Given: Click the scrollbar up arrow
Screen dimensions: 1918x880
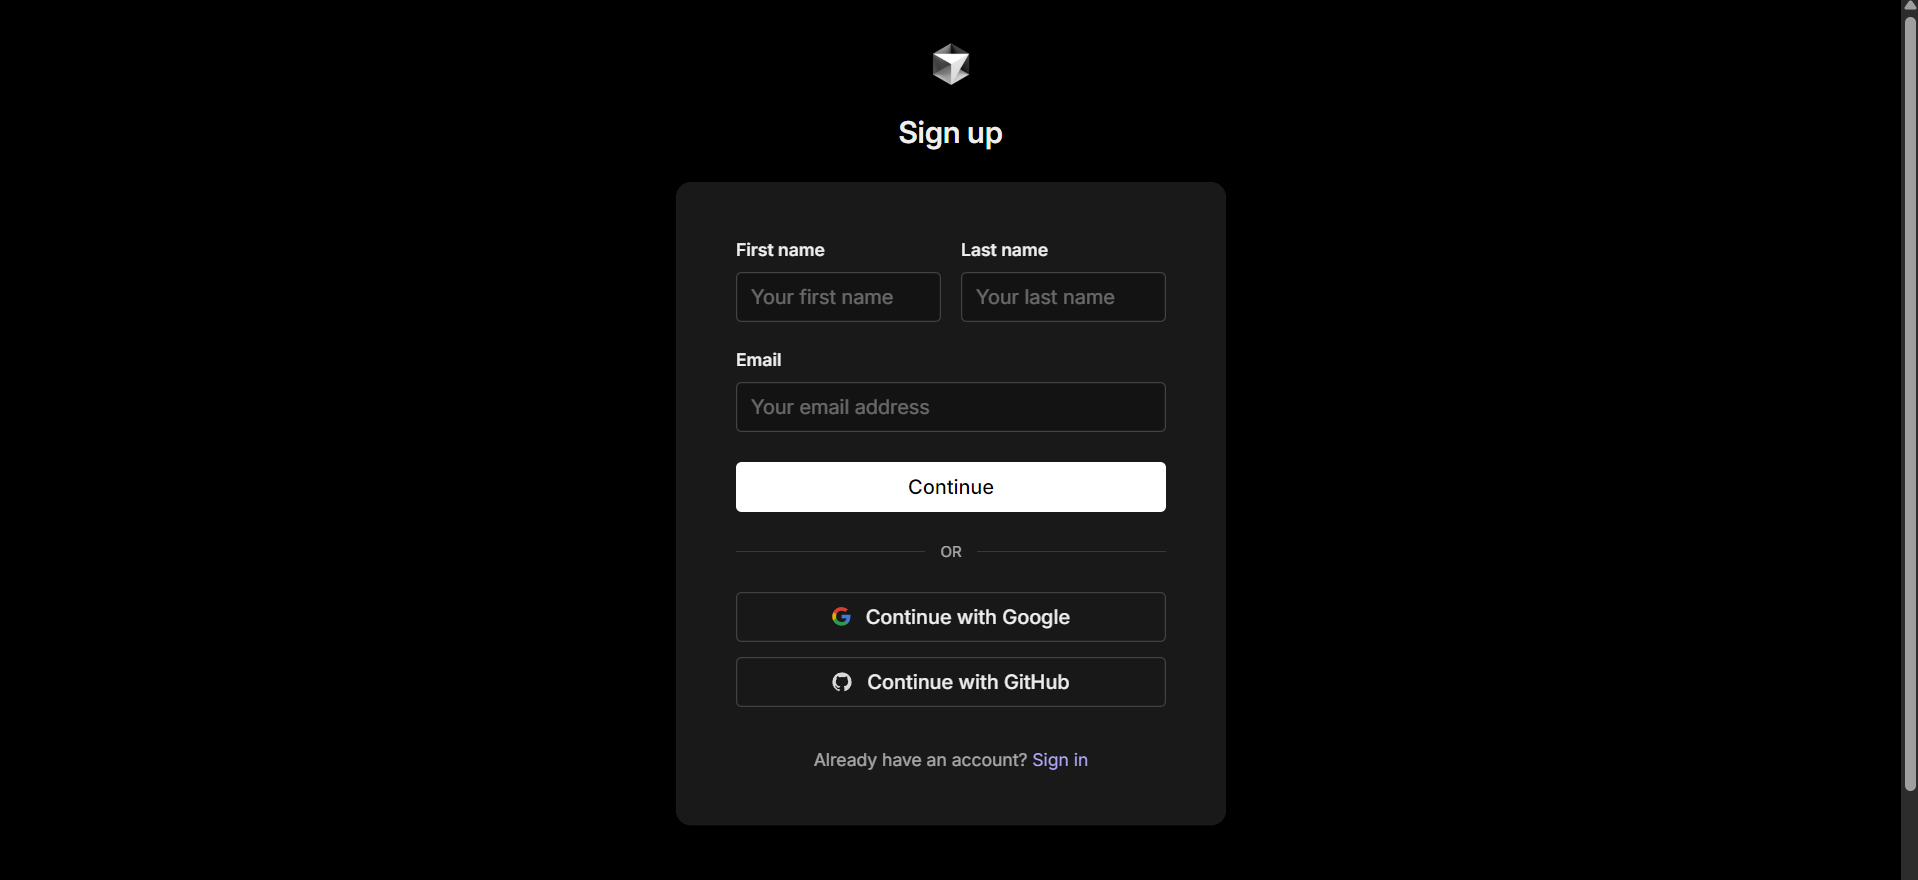Looking at the screenshot, I should 1909,6.
